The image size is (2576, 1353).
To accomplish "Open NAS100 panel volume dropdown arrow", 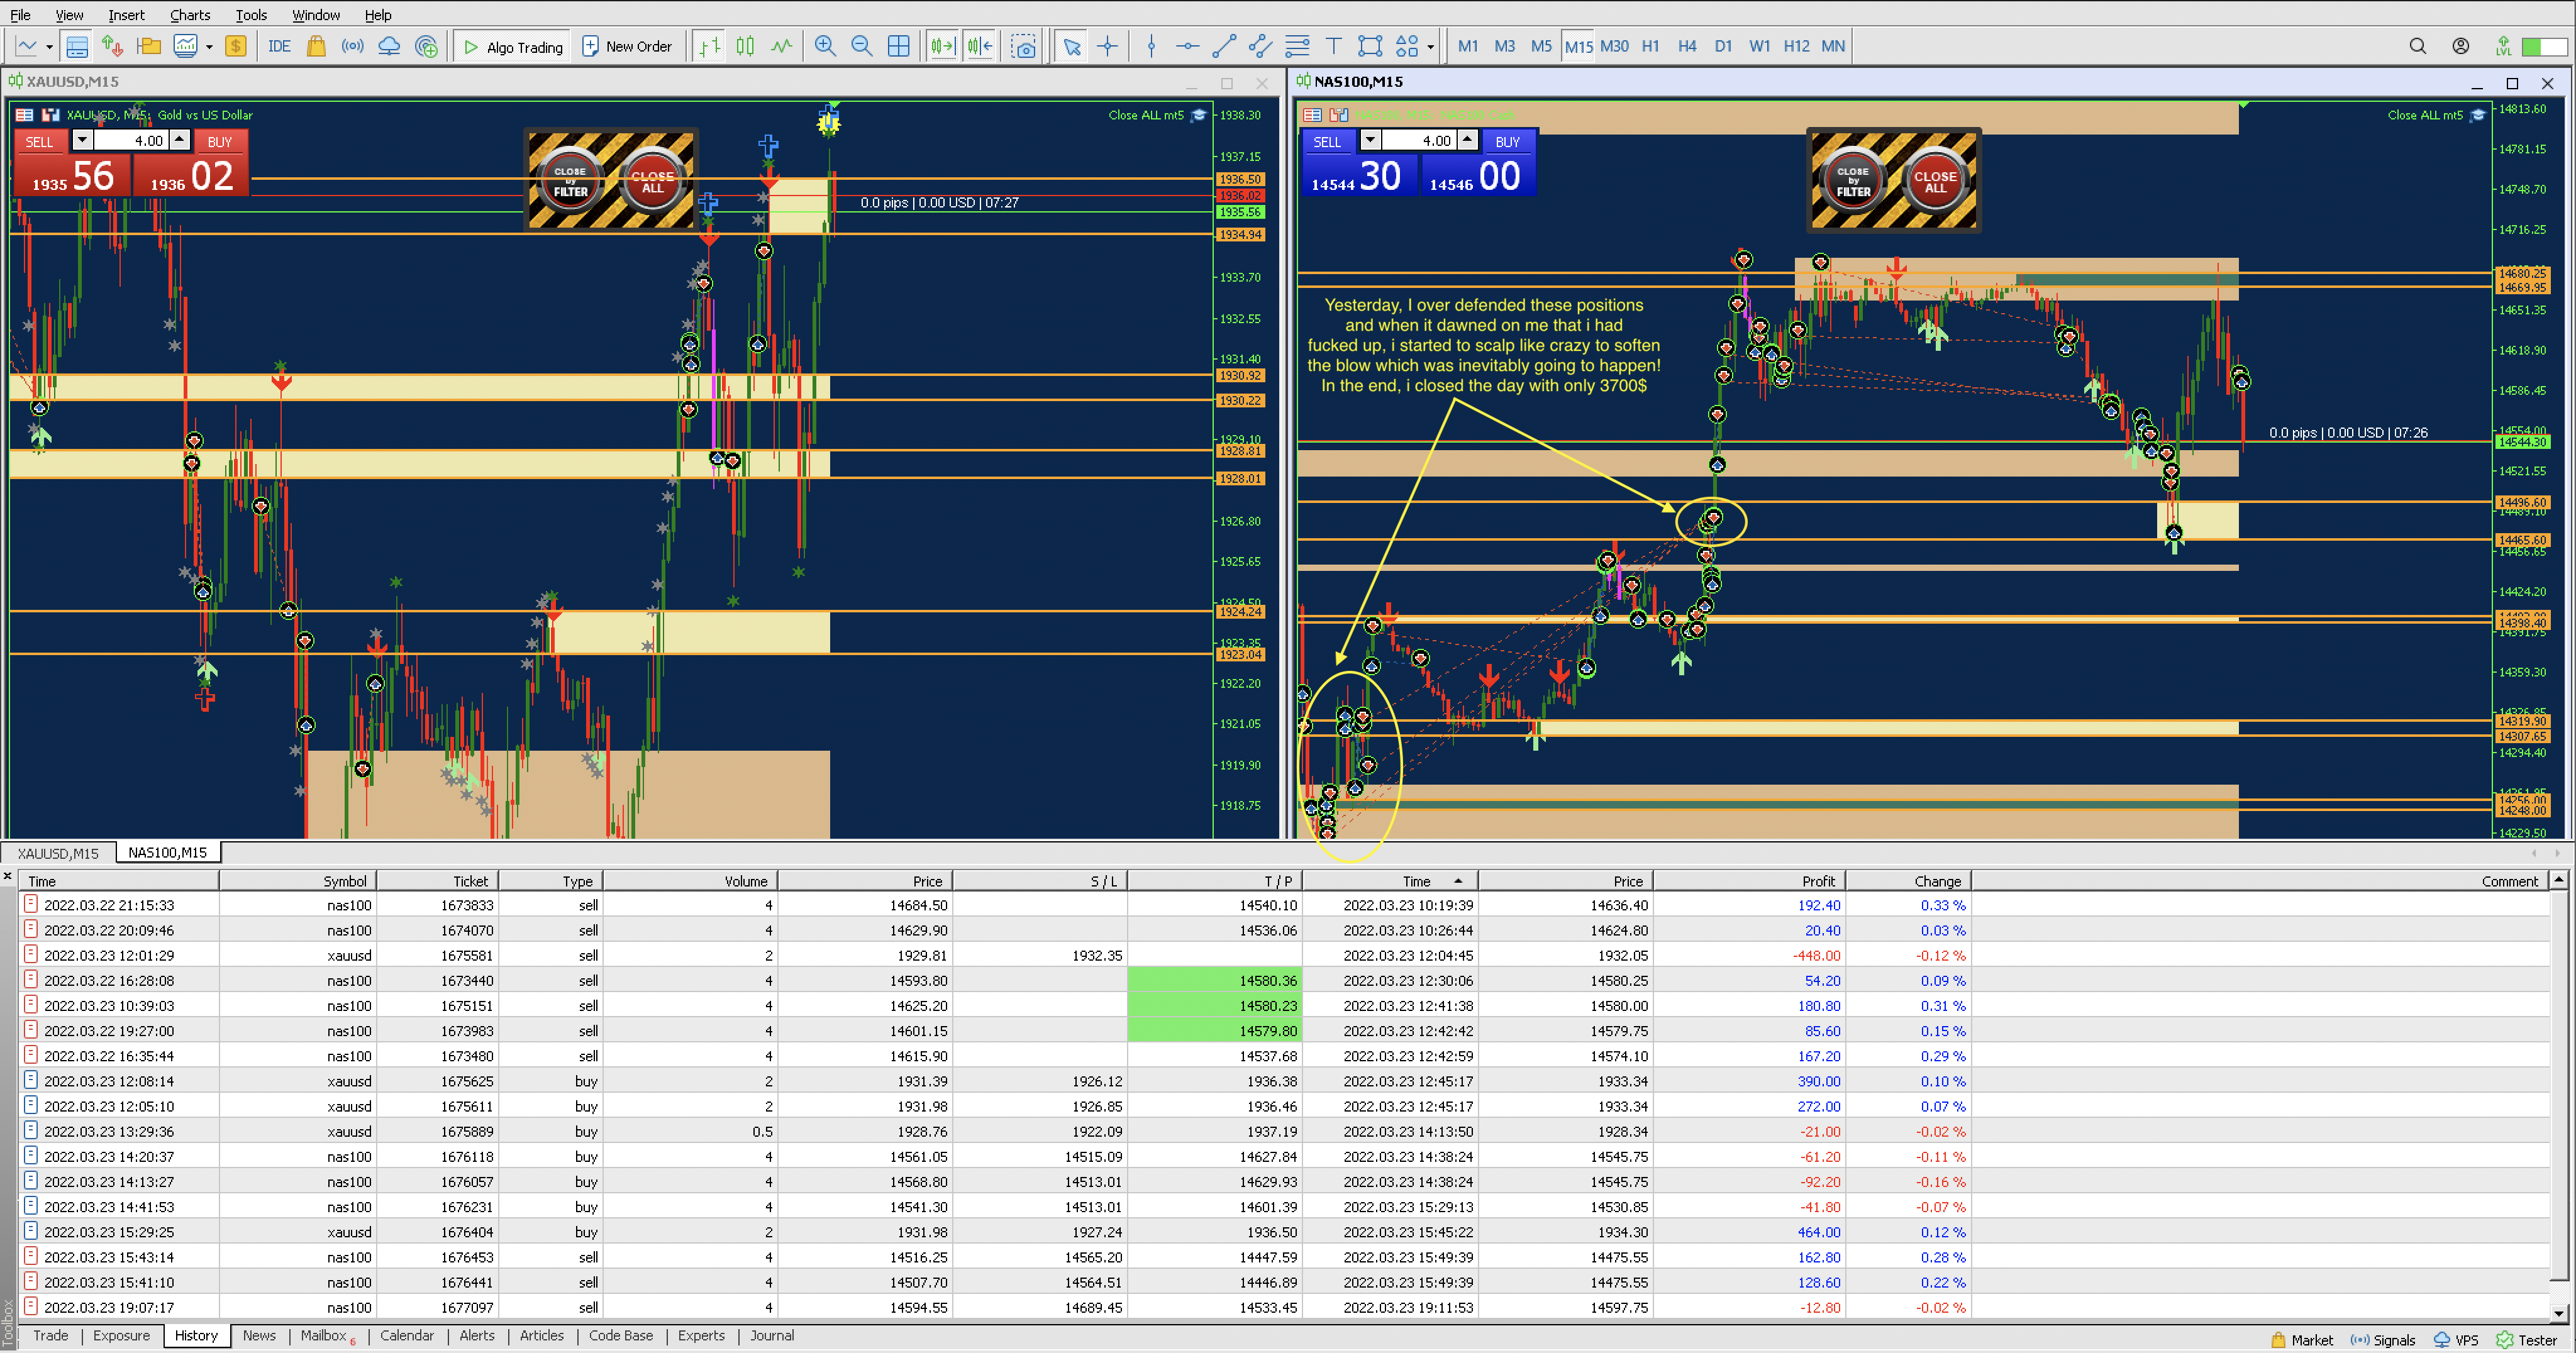I will [1370, 141].
